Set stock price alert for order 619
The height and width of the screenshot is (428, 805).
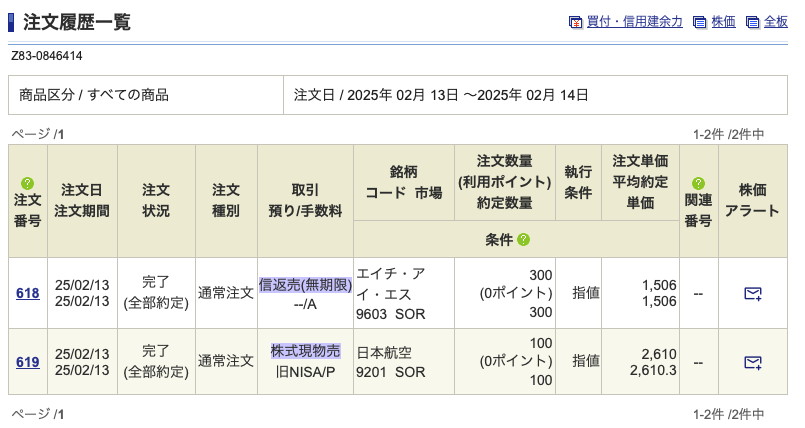pyautogui.click(x=753, y=361)
